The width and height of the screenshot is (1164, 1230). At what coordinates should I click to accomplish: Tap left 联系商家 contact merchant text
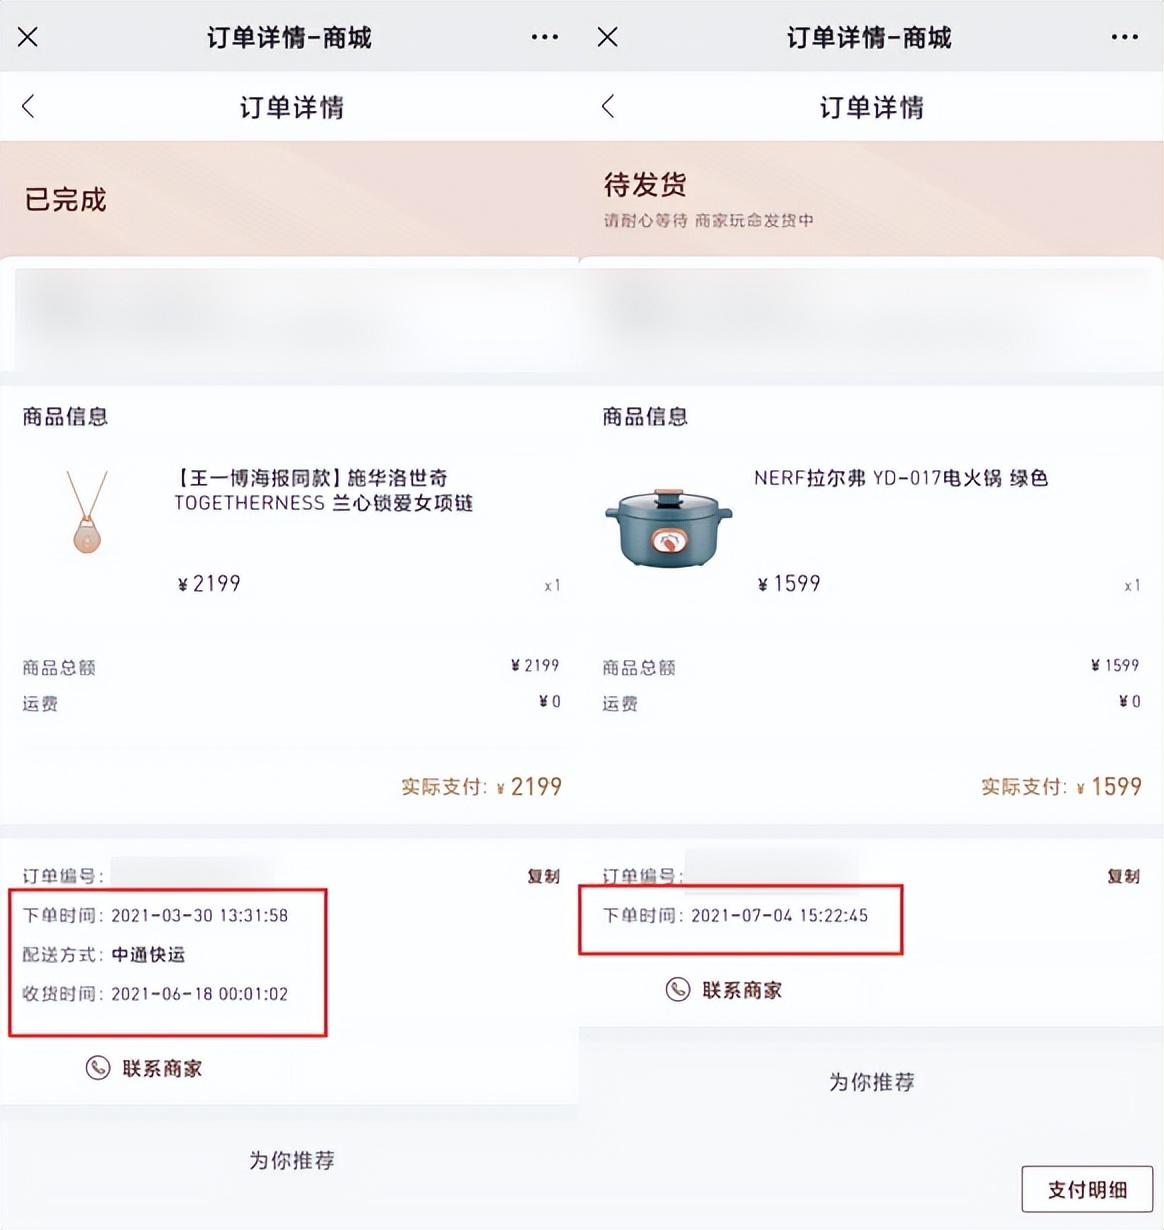162,1068
